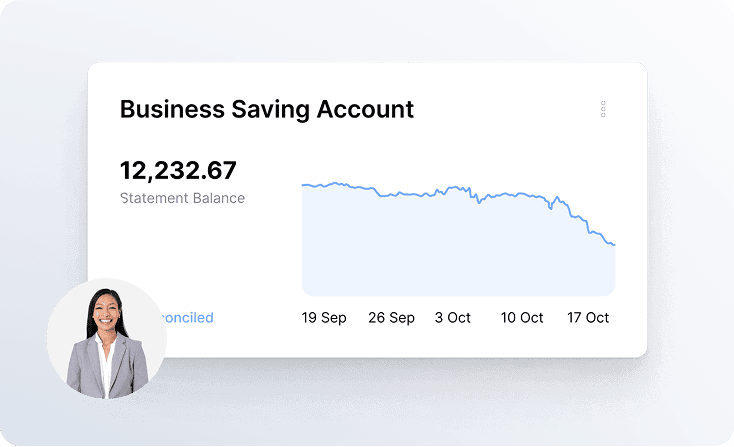Select the 19 Sep date label
Viewport: 734px width, 447px height.
click(x=324, y=317)
